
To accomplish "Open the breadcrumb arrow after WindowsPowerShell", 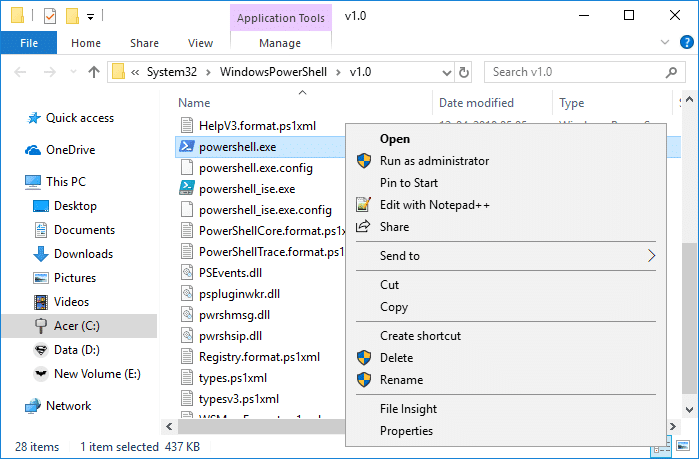I will point(338,72).
